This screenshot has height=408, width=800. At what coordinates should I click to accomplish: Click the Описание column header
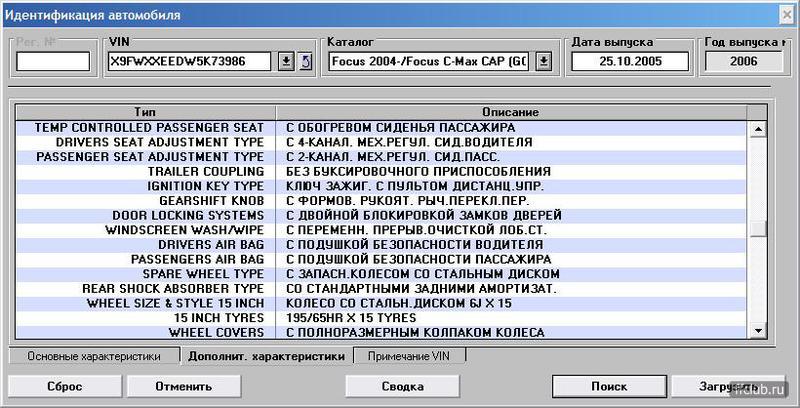tap(511, 112)
